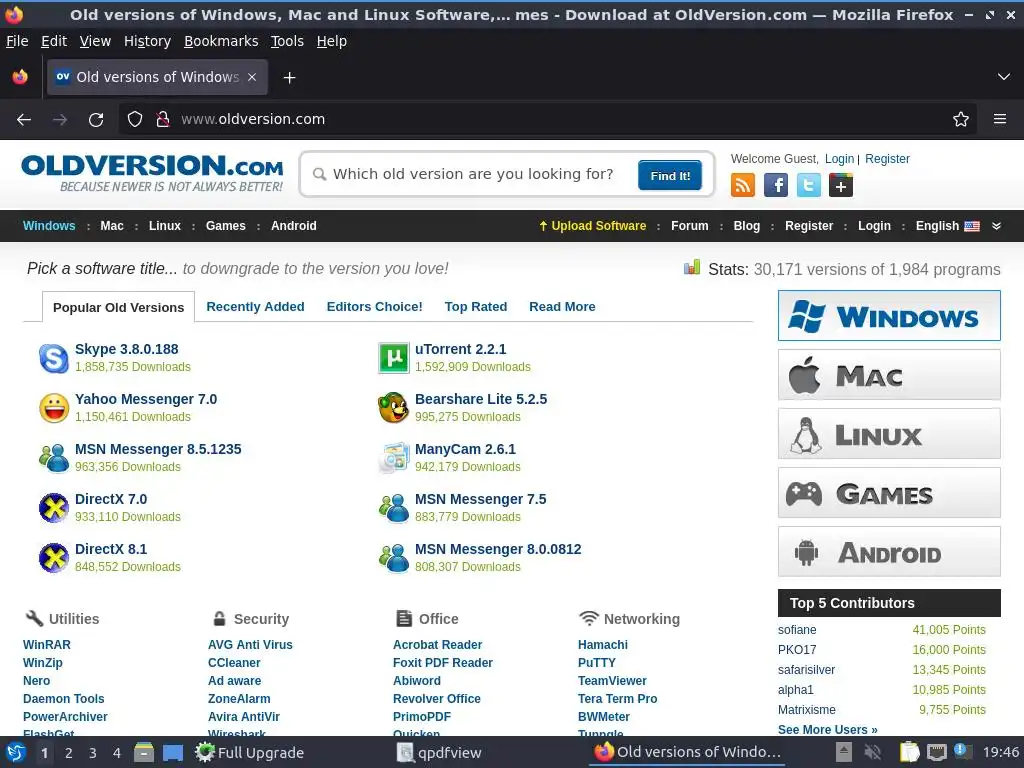Viewport: 1024px width, 768px height.
Task: Click the MSN Messenger 8.5.1235 icon
Action: click(x=54, y=458)
